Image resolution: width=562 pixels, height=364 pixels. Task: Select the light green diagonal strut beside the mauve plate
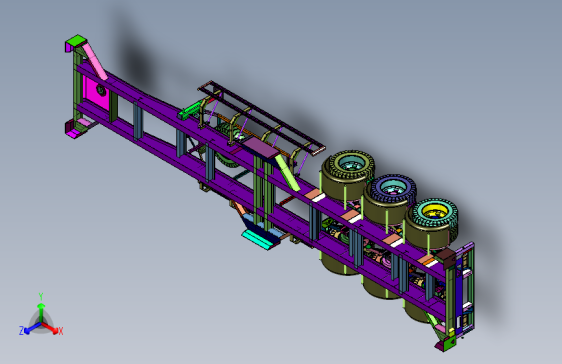pyautogui.click(x=288, y=173)
